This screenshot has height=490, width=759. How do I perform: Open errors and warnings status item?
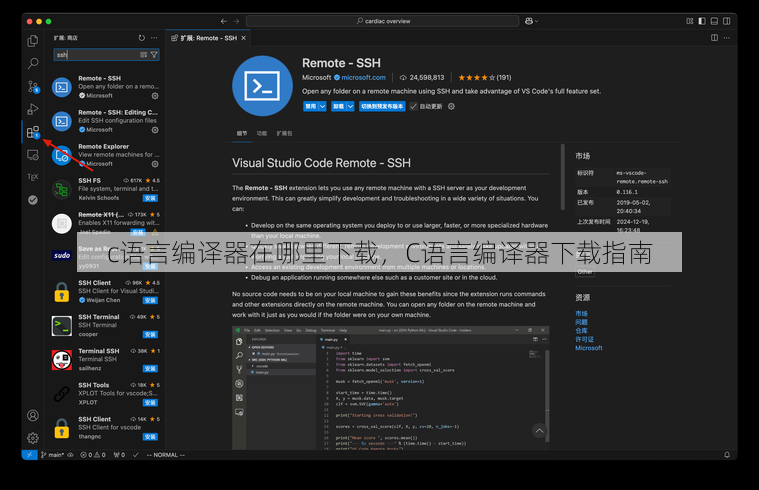93,455
